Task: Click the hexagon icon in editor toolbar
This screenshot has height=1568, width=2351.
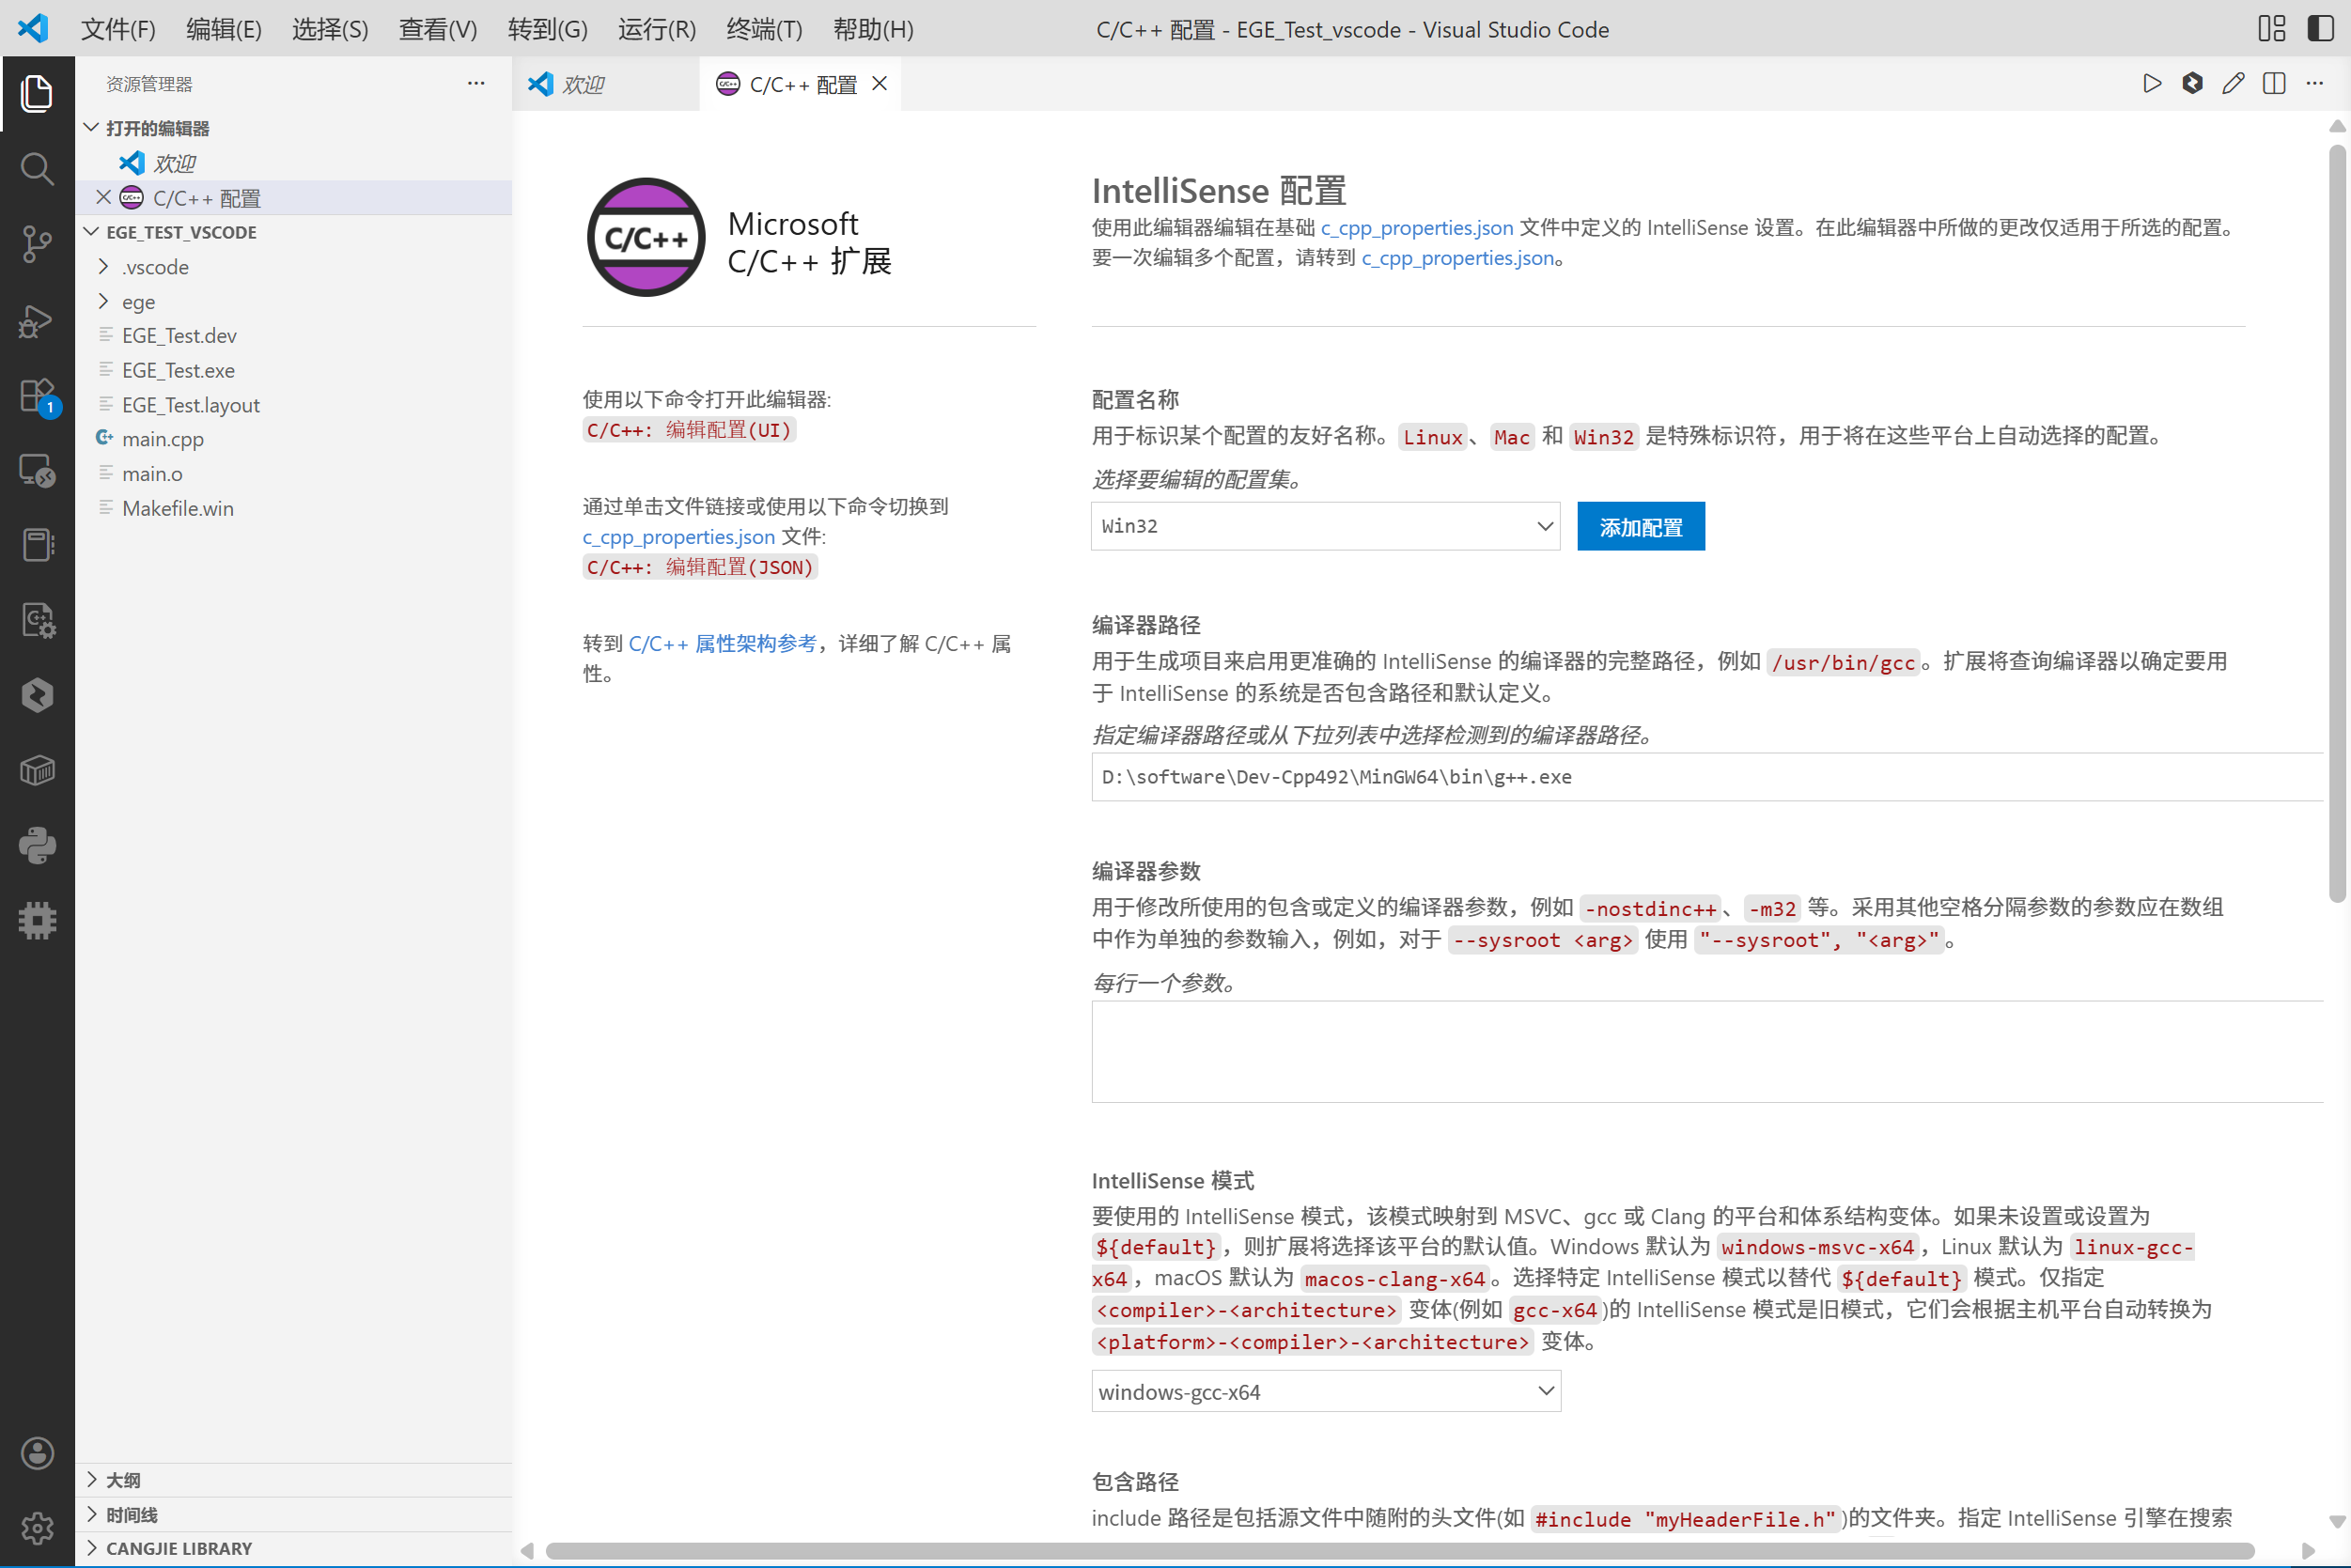Action: pyautogui.click(x=2193, y=84)
